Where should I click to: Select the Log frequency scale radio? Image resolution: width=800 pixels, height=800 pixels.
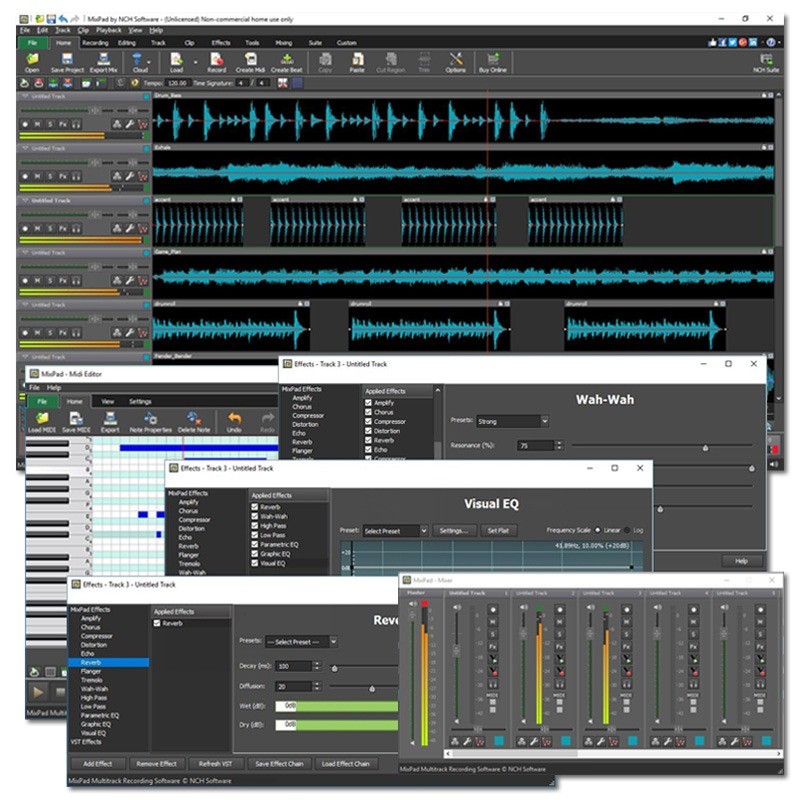[x=627, y=530]
